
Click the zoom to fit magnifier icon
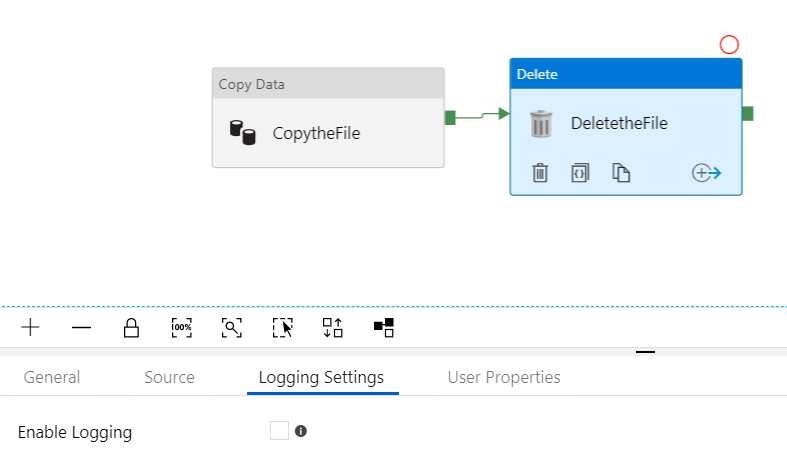[231, 328]
